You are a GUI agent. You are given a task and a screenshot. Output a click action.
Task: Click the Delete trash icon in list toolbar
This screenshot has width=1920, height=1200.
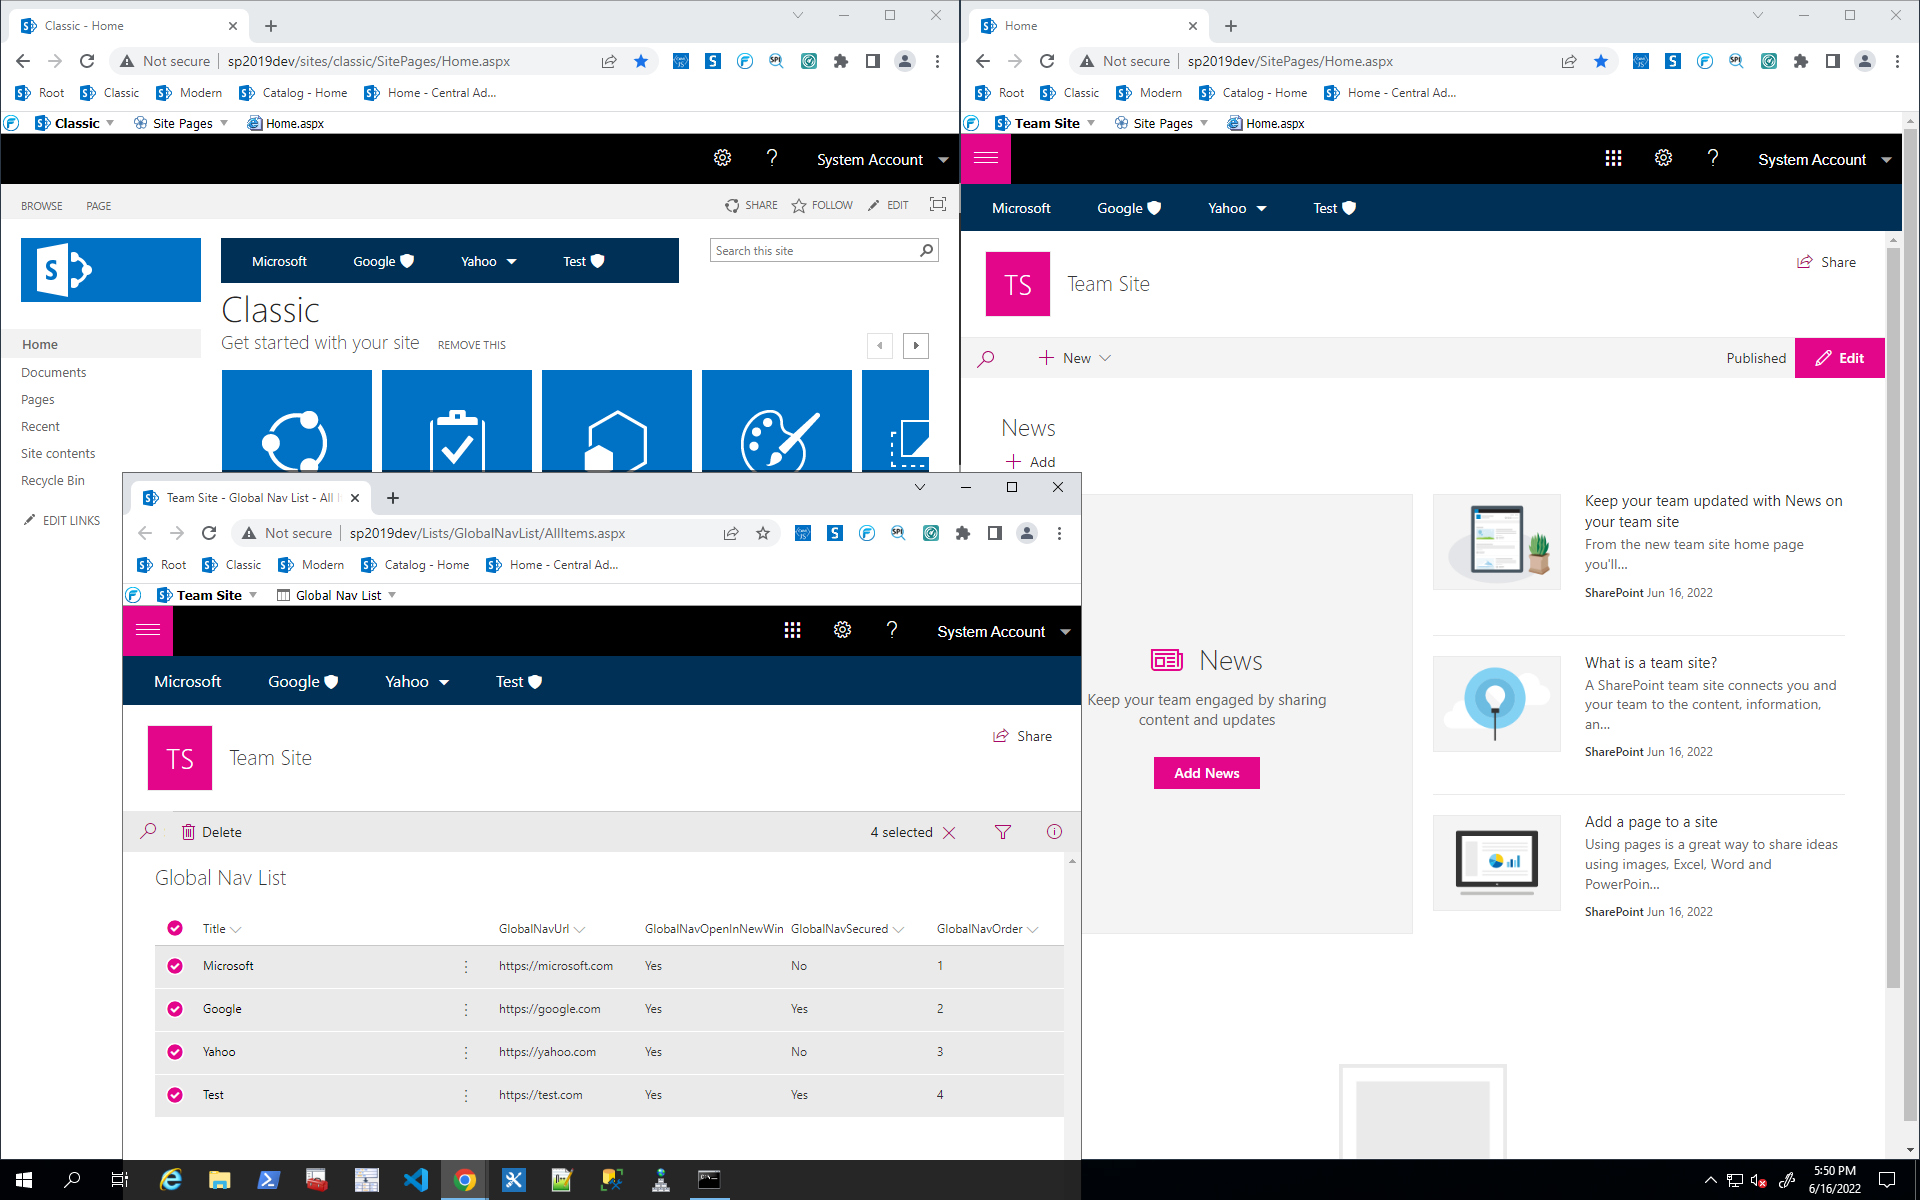pyautogui.click(x=188, y=832)
